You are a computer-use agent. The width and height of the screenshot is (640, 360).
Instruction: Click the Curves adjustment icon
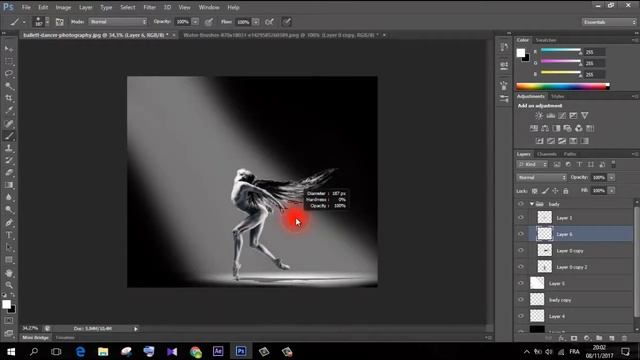click(562, 116)
